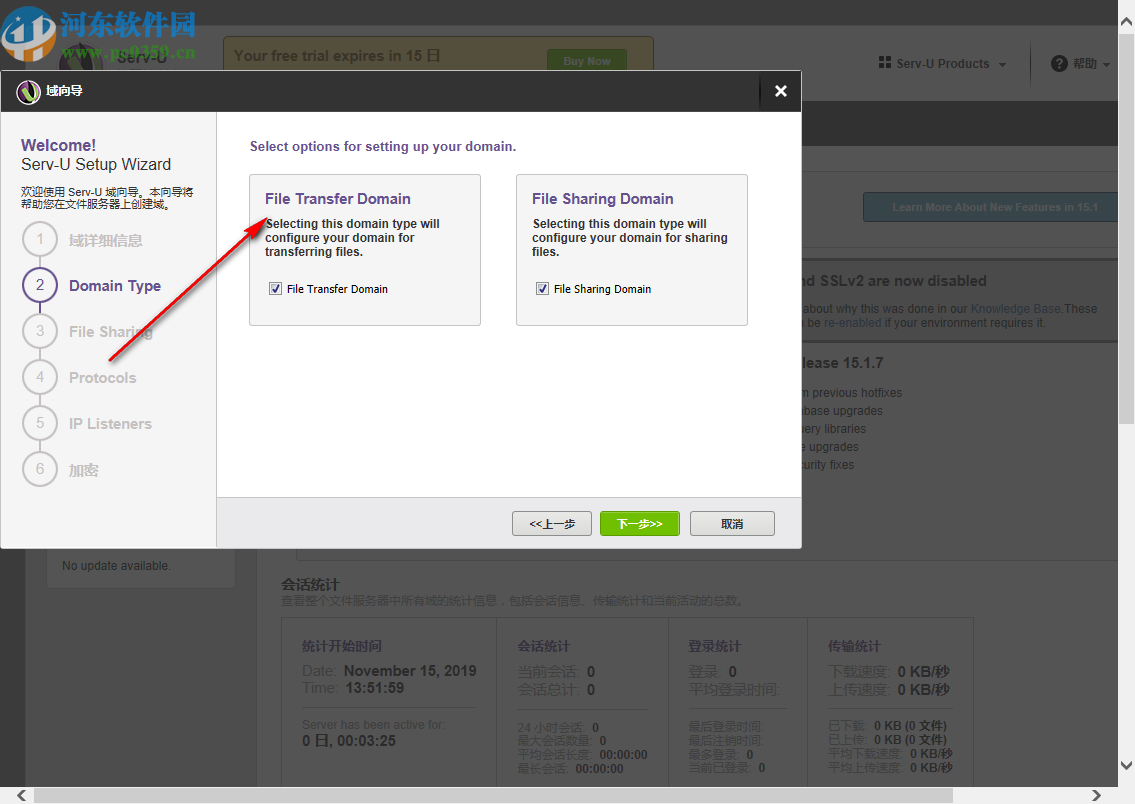Click the Protocols step label
This screenshot has width=1135, height=804.
(x=102, y=378)
